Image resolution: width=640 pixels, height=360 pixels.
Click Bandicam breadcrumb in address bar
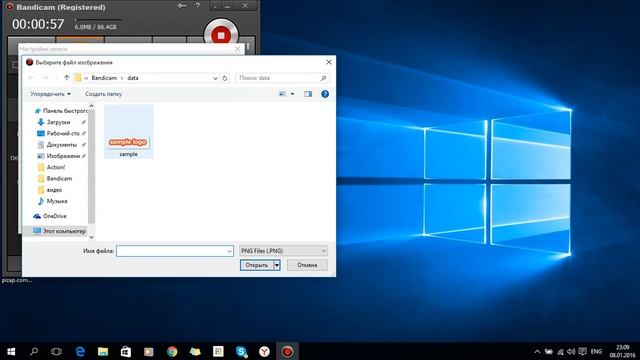pos(104,78)
